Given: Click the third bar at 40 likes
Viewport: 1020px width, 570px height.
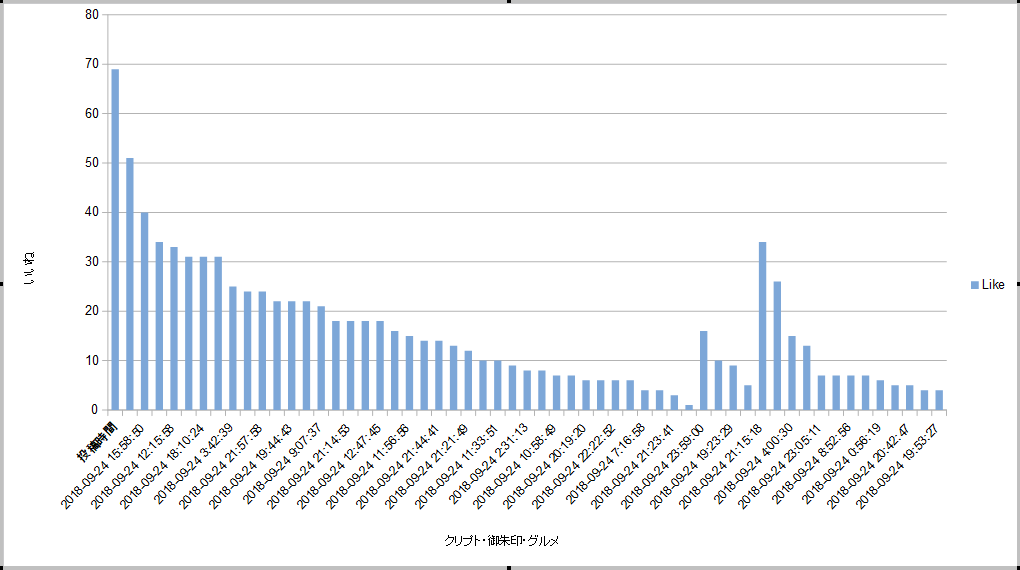Looking at the screenshot, I should (144, 310).
